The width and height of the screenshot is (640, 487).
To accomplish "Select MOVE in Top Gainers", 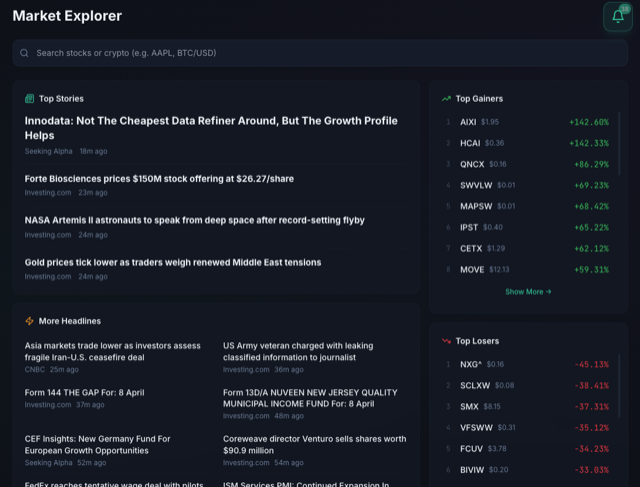I will click(x=527, y=269).
